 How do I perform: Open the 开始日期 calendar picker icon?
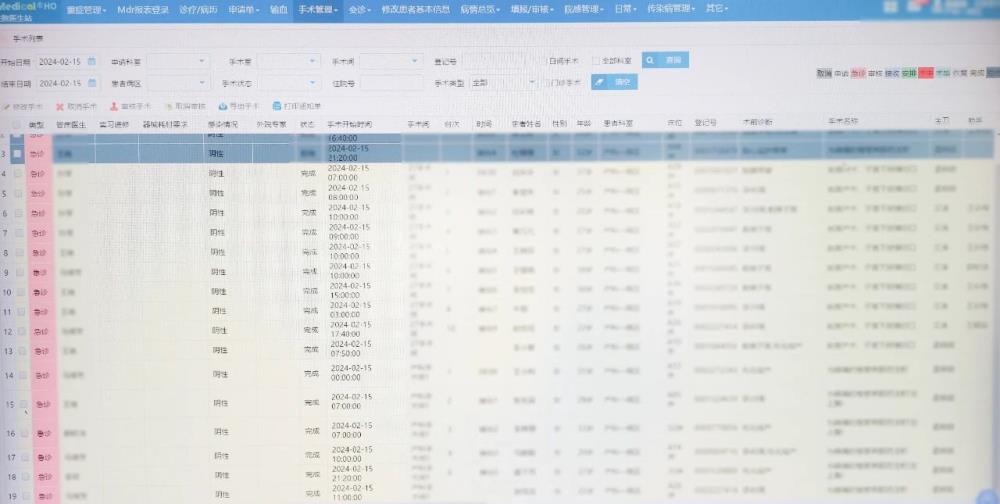tap(91, 61)
